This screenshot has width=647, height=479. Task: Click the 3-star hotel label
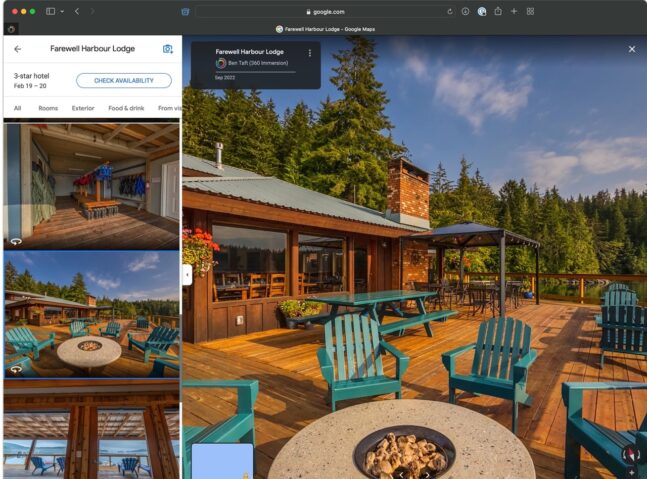pos(31,76)
